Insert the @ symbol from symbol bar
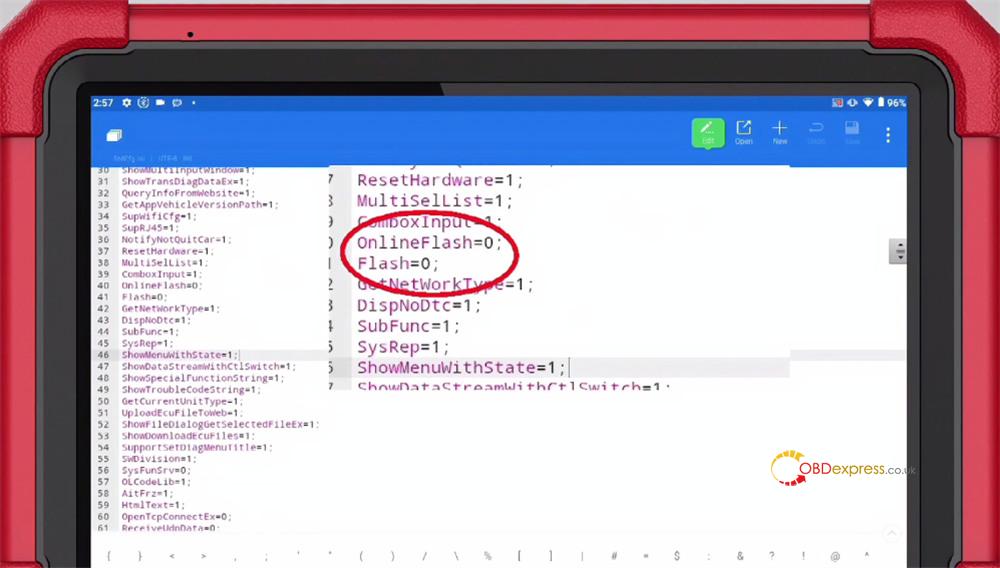Image resolution: width=1000 pixels, height=568 pixels. coord(835,555)
